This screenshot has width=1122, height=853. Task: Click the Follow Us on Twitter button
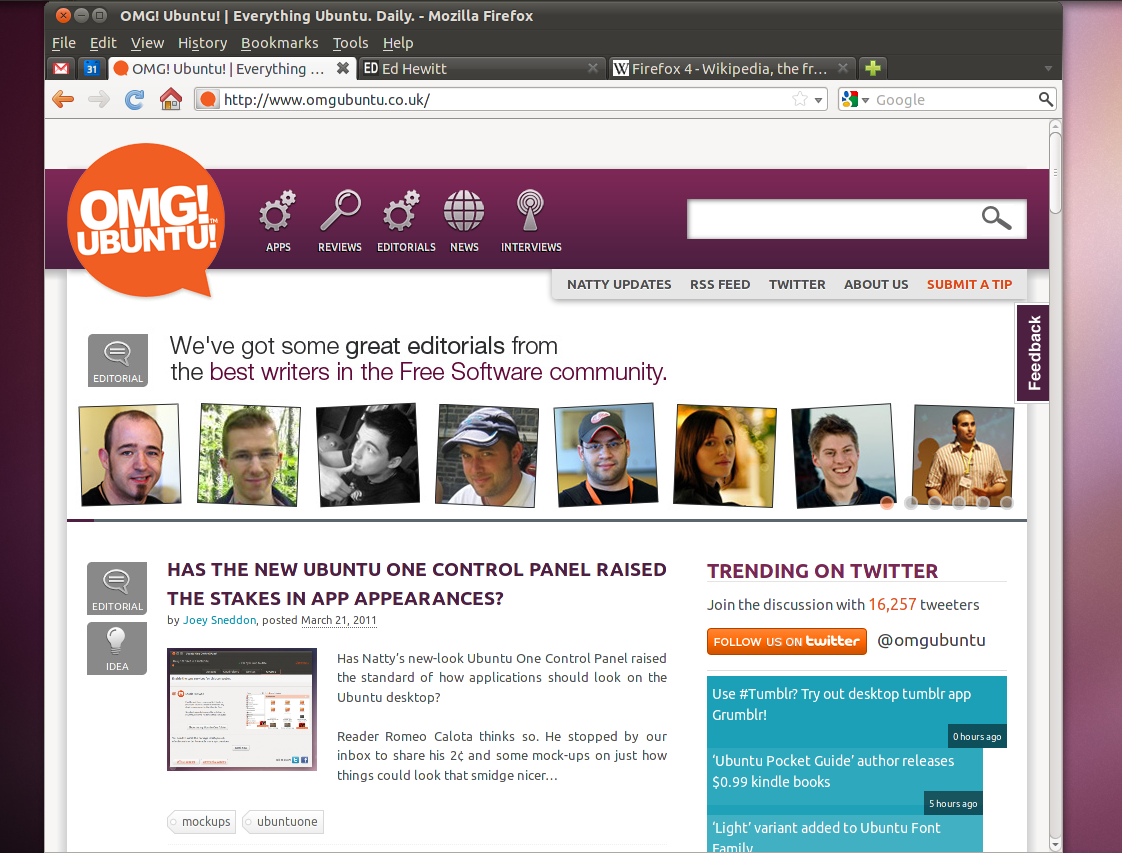(785, 641)
